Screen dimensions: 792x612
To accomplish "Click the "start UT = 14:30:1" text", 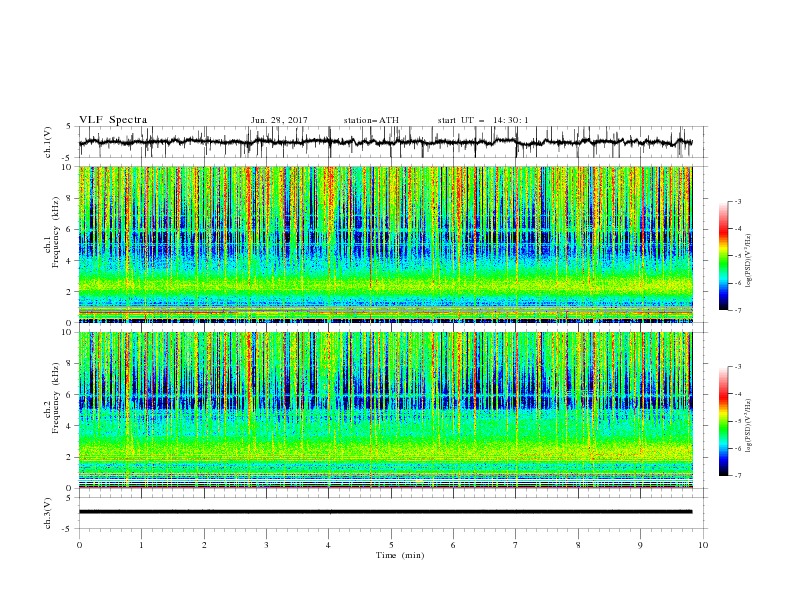I will click(483, 120).
